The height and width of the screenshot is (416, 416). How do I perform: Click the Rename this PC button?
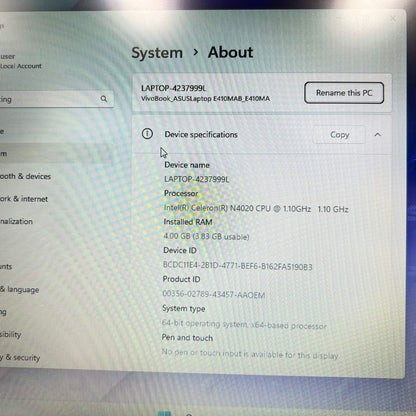[x=344, y=93]
